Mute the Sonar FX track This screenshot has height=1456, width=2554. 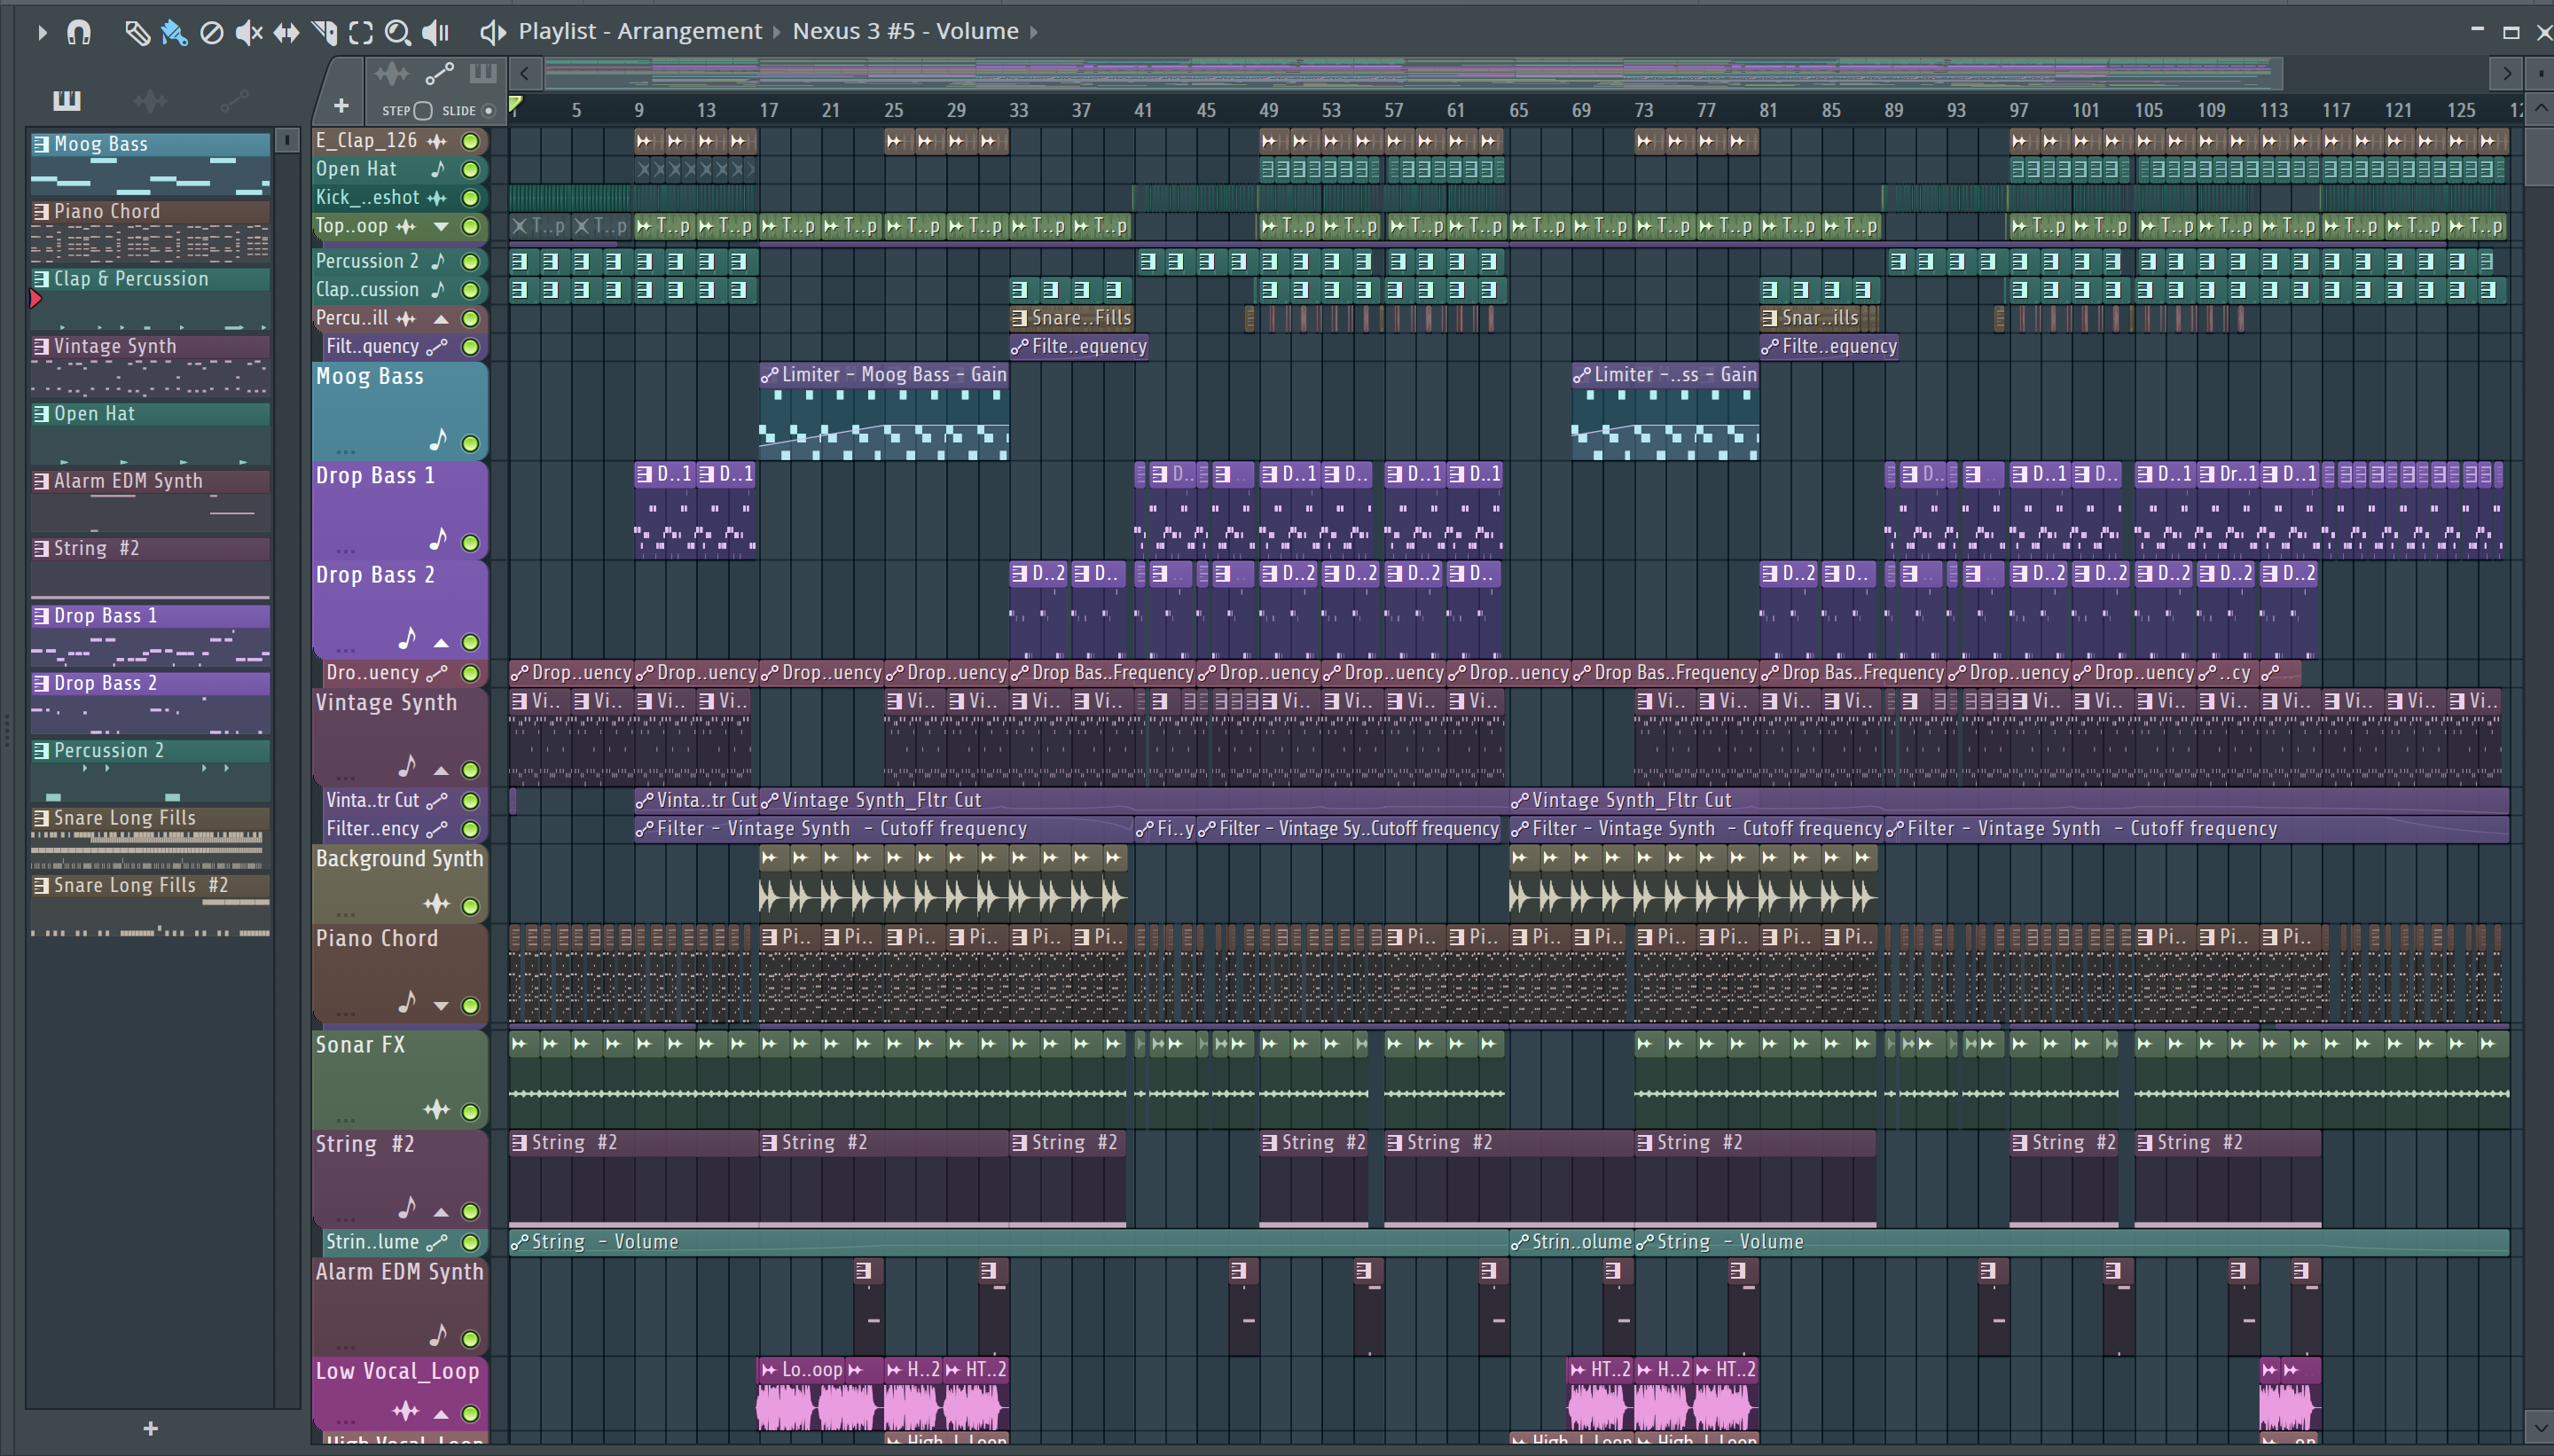tap(470, 1111)
